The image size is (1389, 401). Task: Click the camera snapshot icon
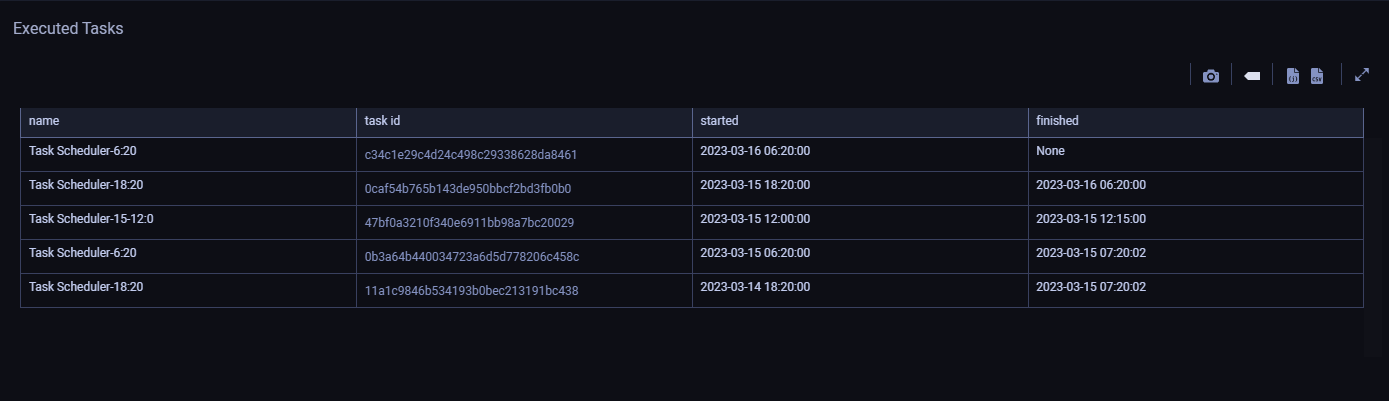point(1211,76)
